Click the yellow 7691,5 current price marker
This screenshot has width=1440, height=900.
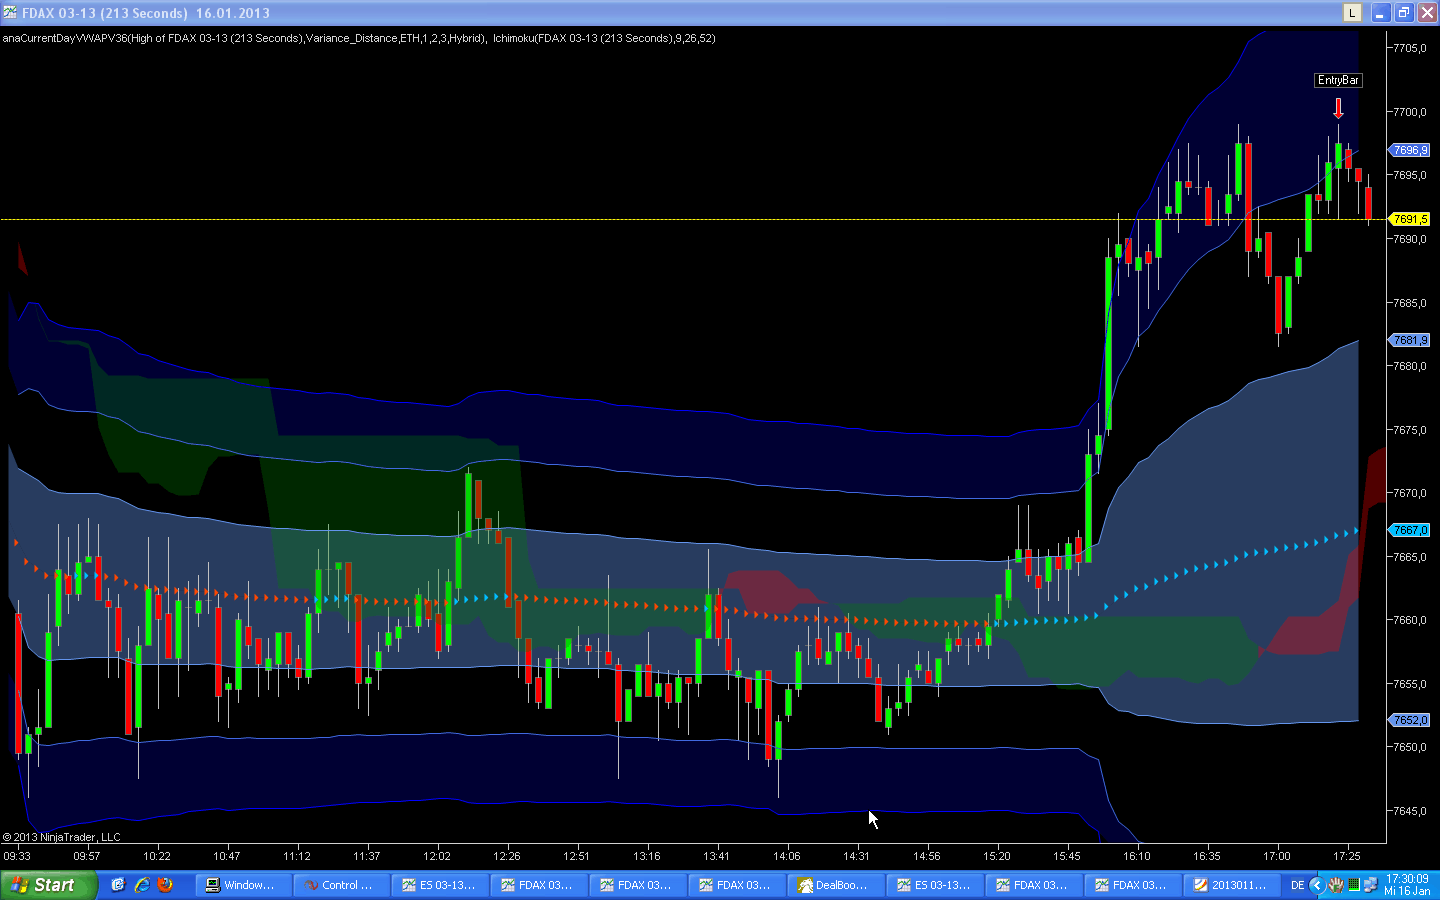tap(1410, 219)
